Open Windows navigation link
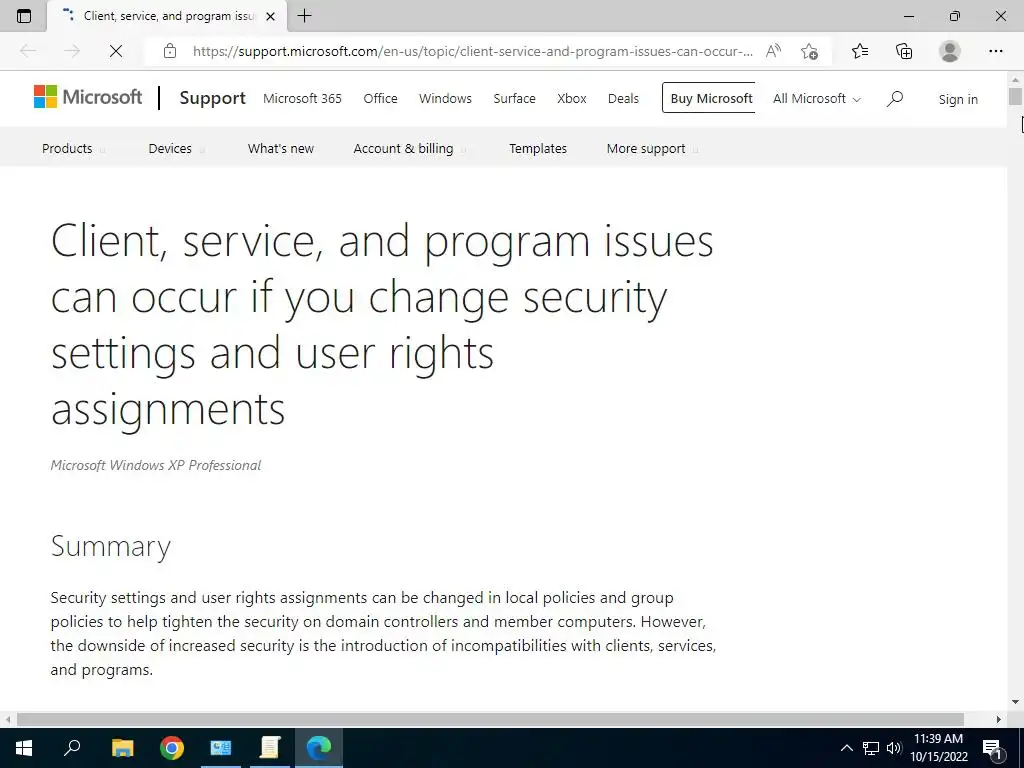1024x768 pixels. (x=445, y=99)
